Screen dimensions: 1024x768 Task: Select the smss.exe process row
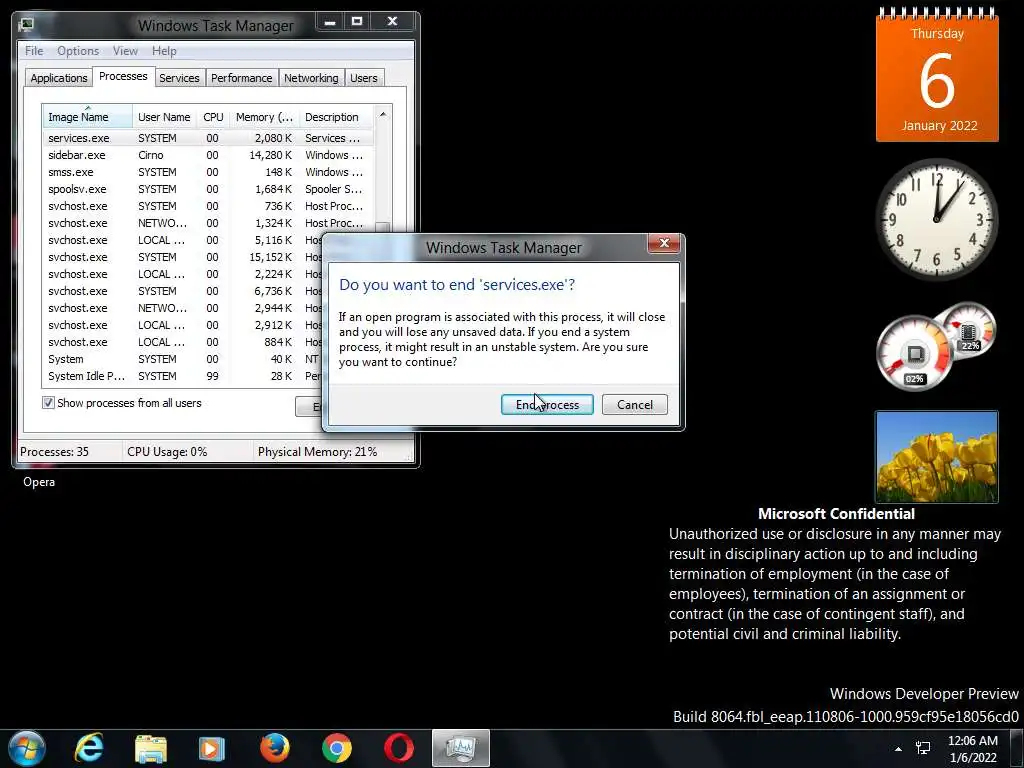208,172
